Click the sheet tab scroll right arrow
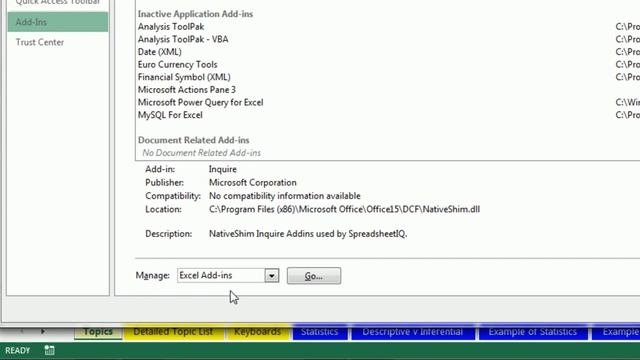The width and height of the screenshot is (640, 360). pos(43,331)
